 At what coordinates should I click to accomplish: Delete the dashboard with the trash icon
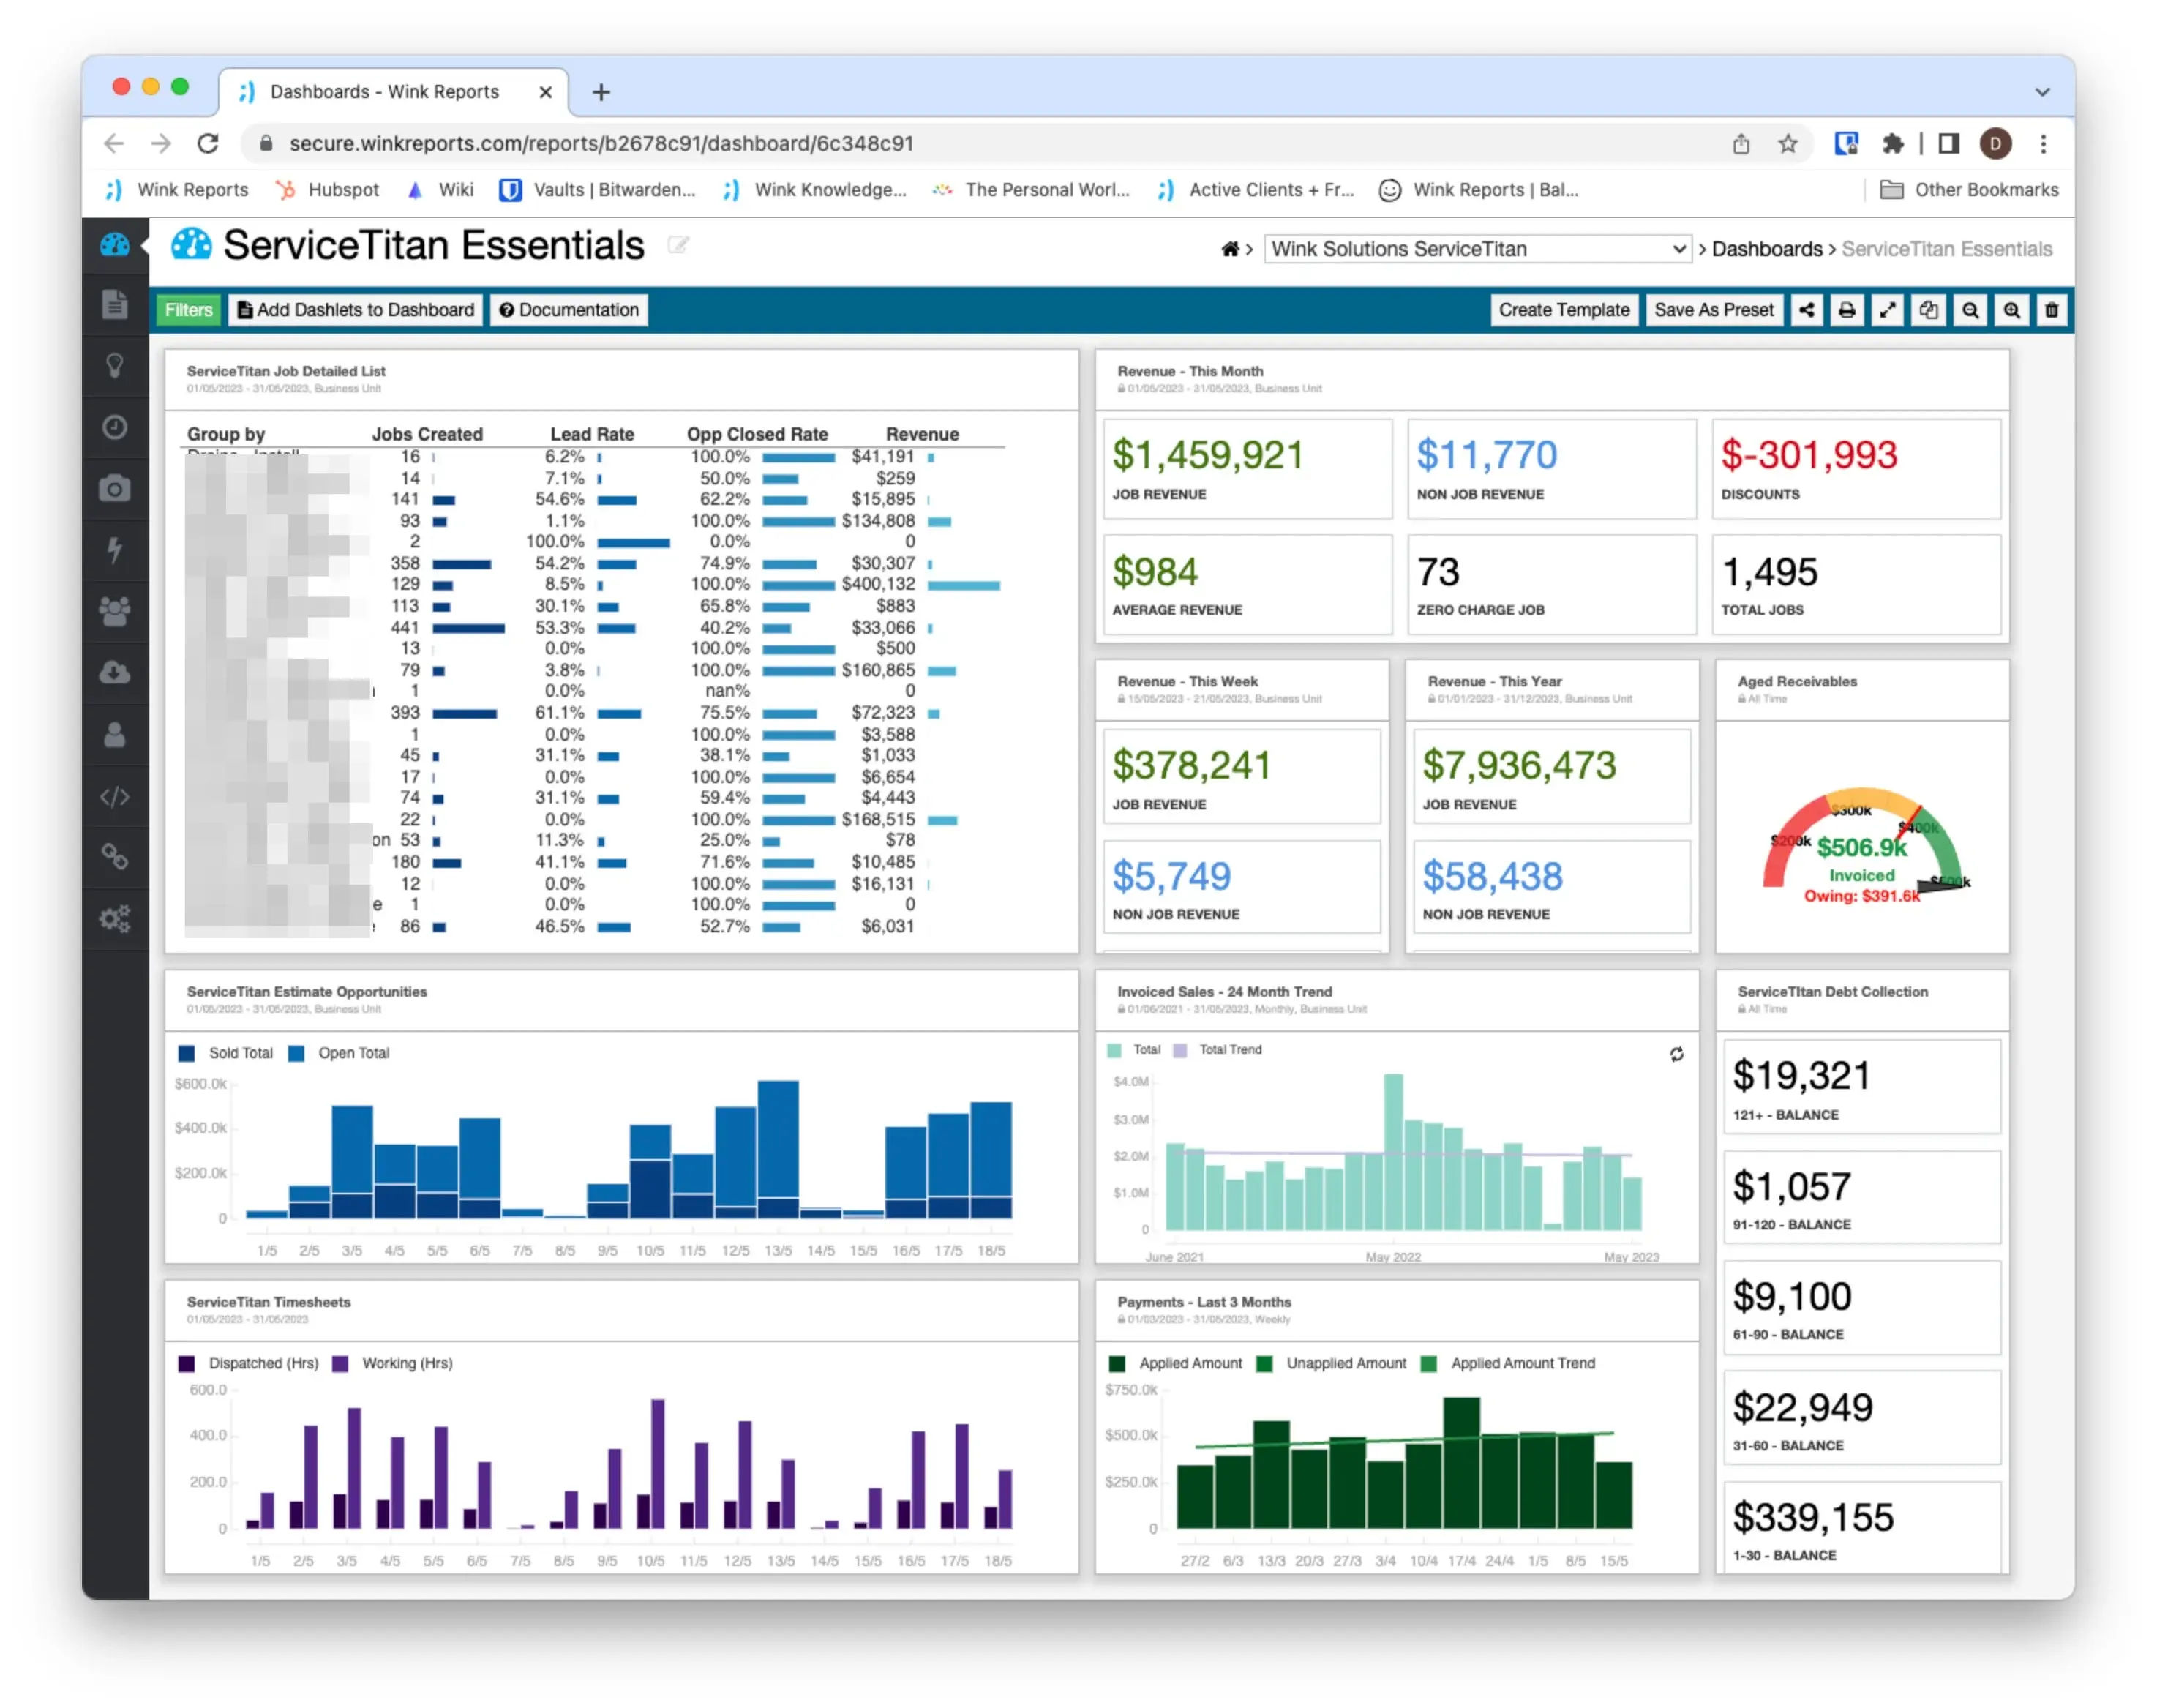tap(2052, 310)
